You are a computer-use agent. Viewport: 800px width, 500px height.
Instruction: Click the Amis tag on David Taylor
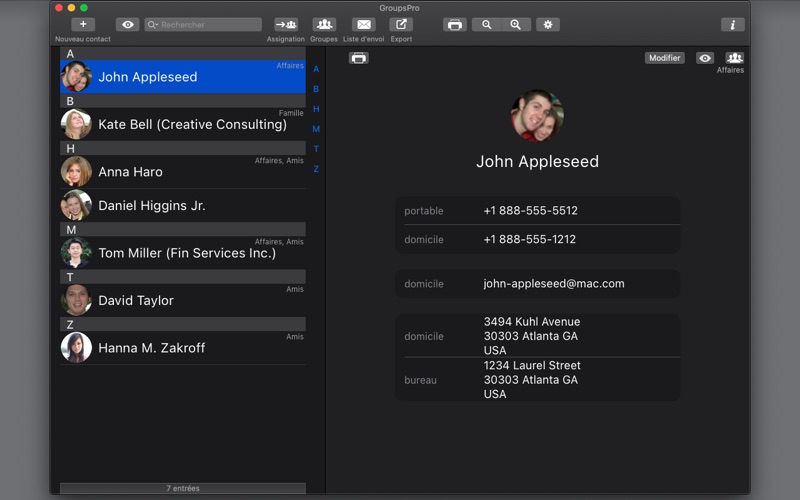pyautogui.click(x=295, y=289)
